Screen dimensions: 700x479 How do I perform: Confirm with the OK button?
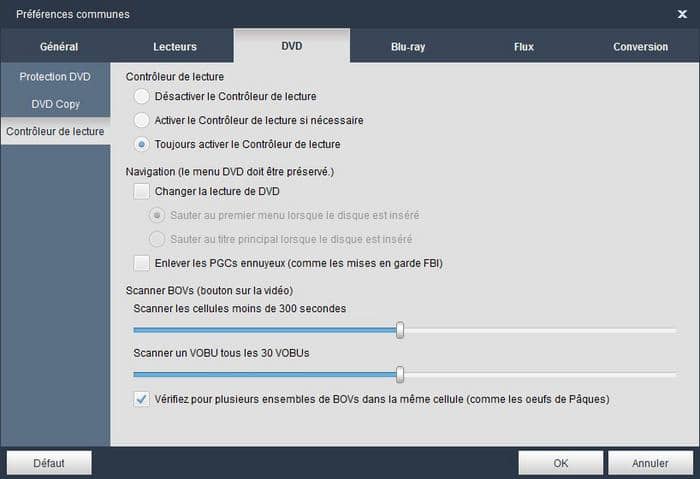point(560,463)
